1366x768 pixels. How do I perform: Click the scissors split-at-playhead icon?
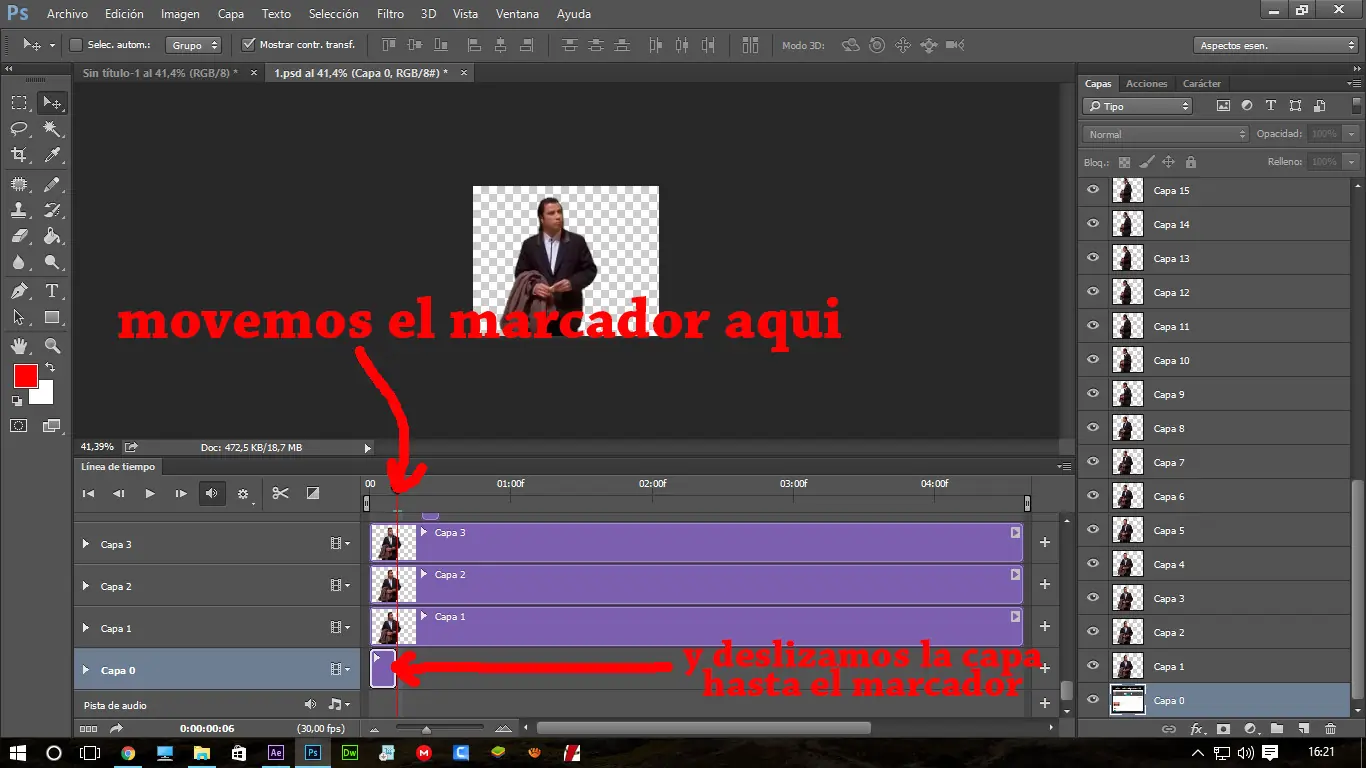coord(280,493)
